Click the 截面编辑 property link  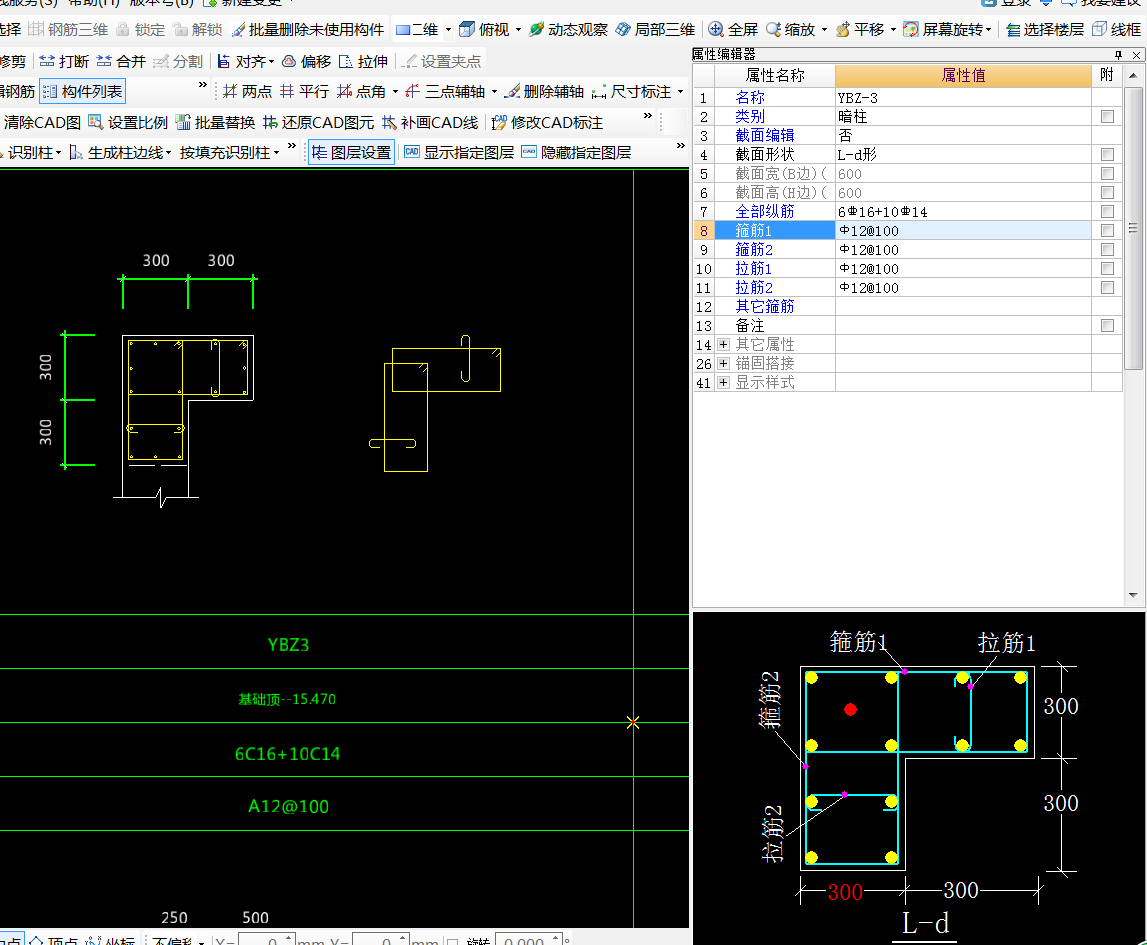[764, 136]
